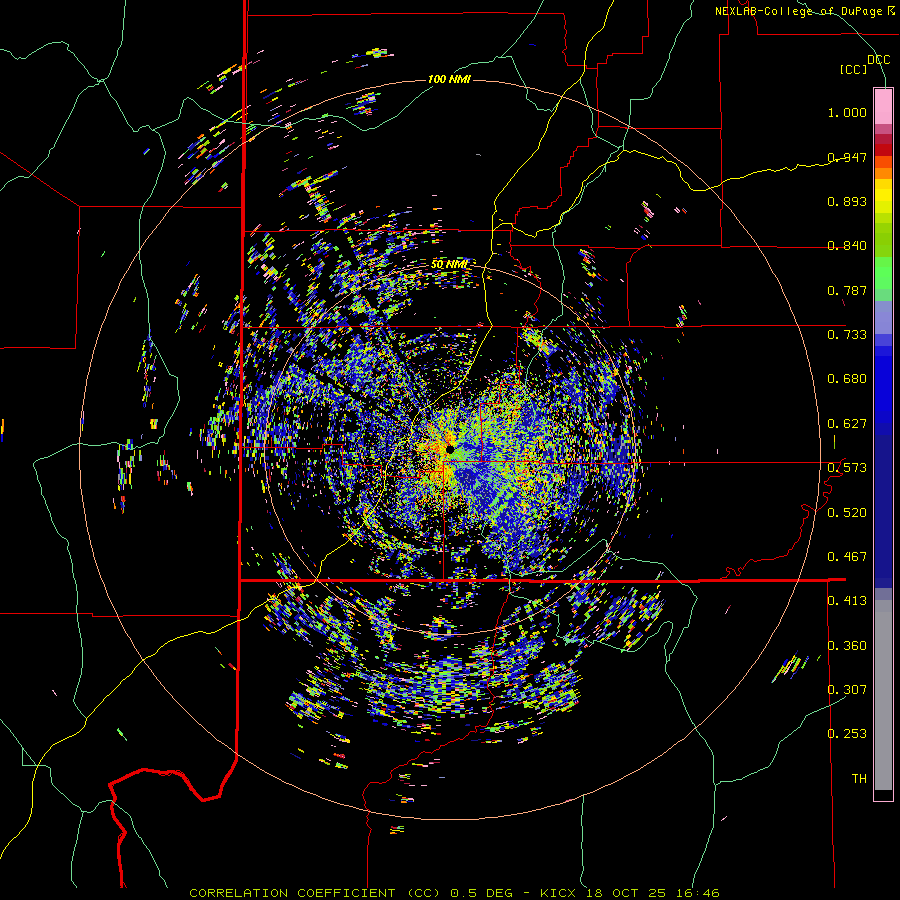The height and width of the screenshot is (900, 900).
Task: Select the 0.840 legend value
Action: (847, 246)
